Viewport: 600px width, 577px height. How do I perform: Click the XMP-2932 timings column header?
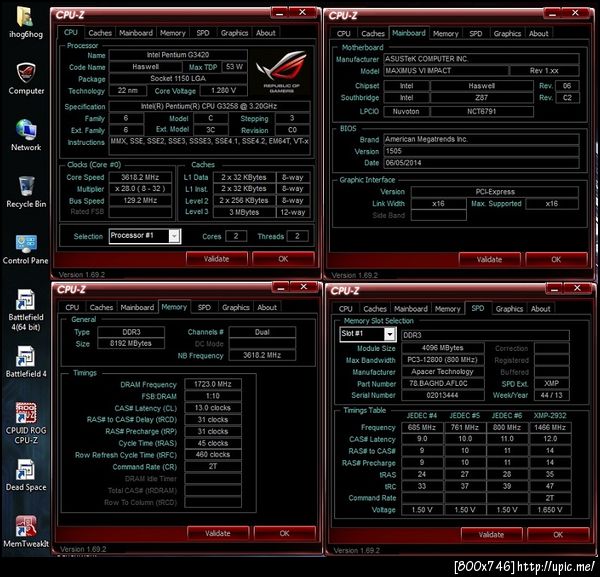tap(550, 416)
